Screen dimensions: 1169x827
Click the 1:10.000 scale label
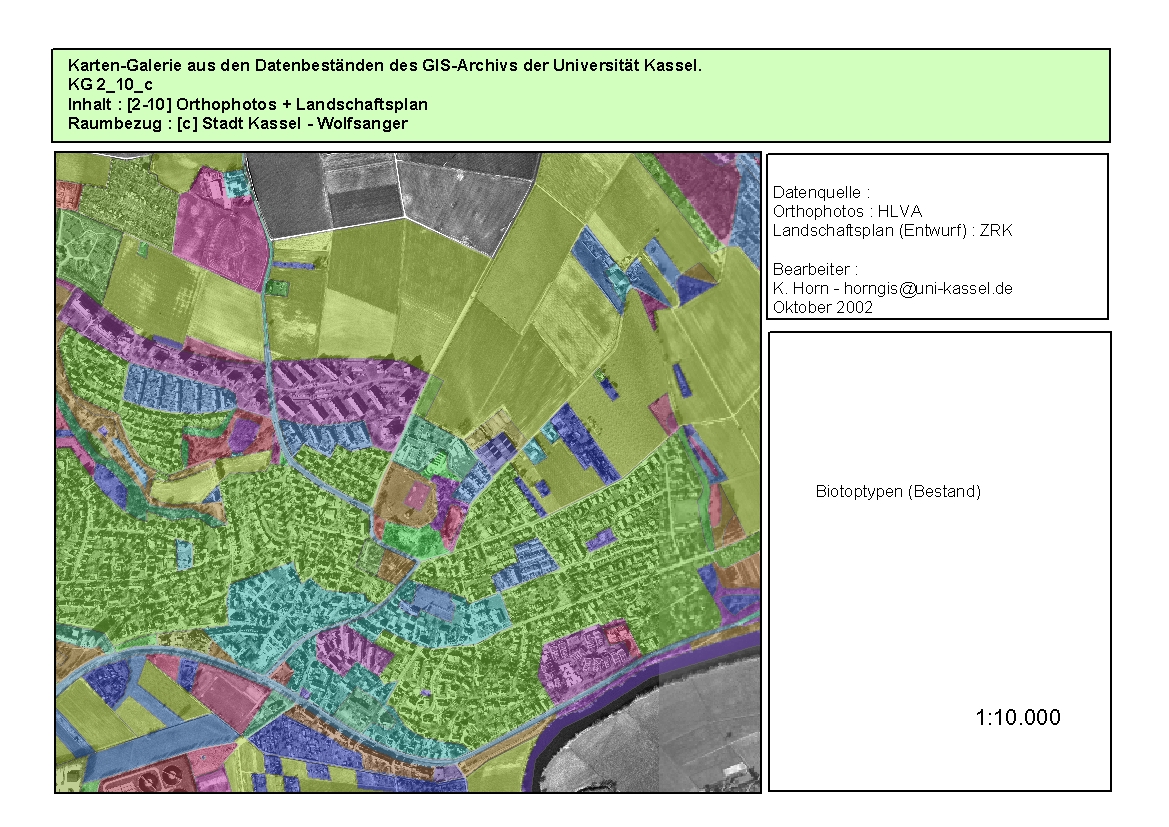pyautogui.click(x=1017, y=718)
